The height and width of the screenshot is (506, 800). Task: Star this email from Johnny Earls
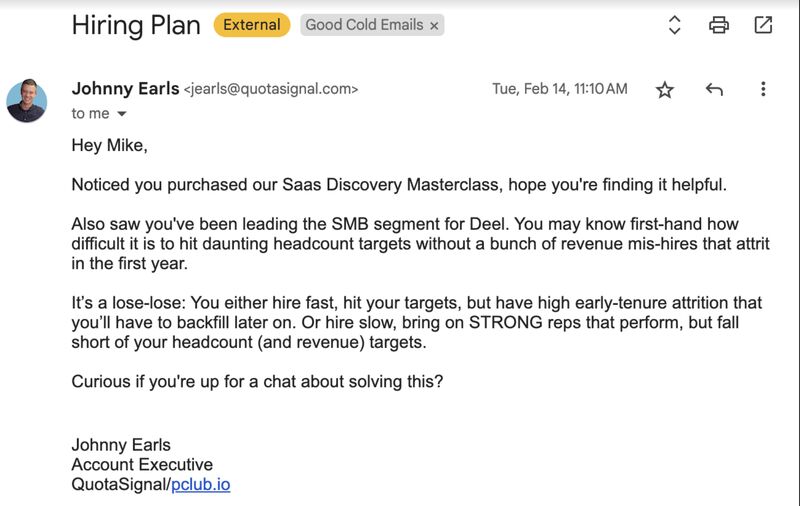point(664,90)
